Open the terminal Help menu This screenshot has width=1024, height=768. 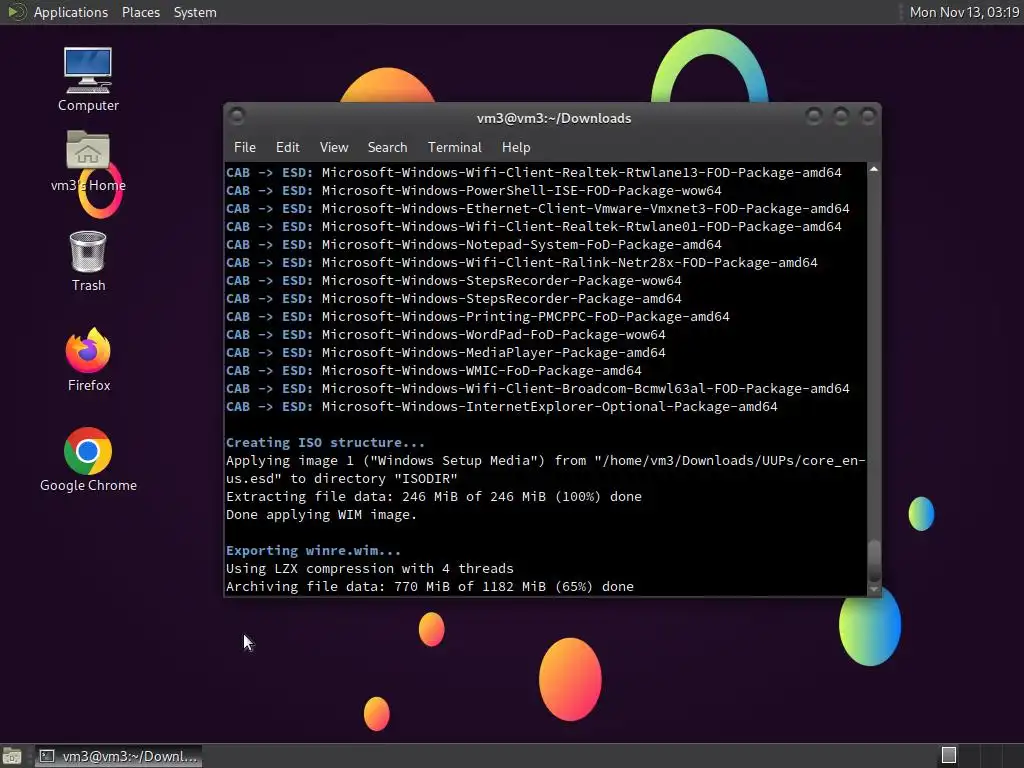click(516, 148)
